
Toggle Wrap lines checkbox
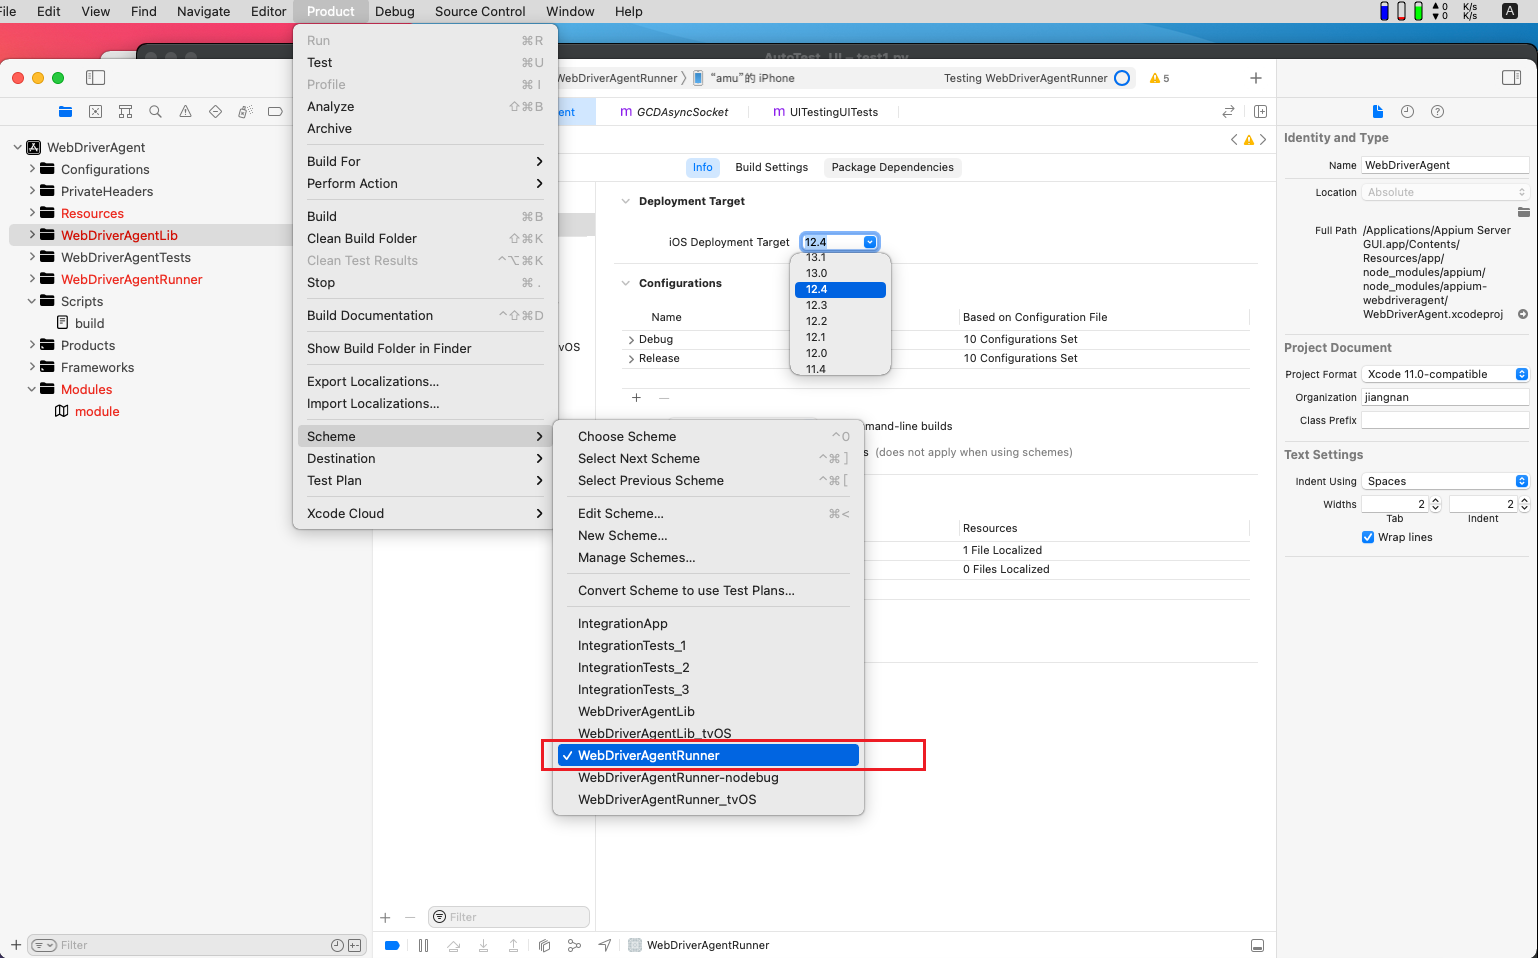click(x=1367, y=537)
